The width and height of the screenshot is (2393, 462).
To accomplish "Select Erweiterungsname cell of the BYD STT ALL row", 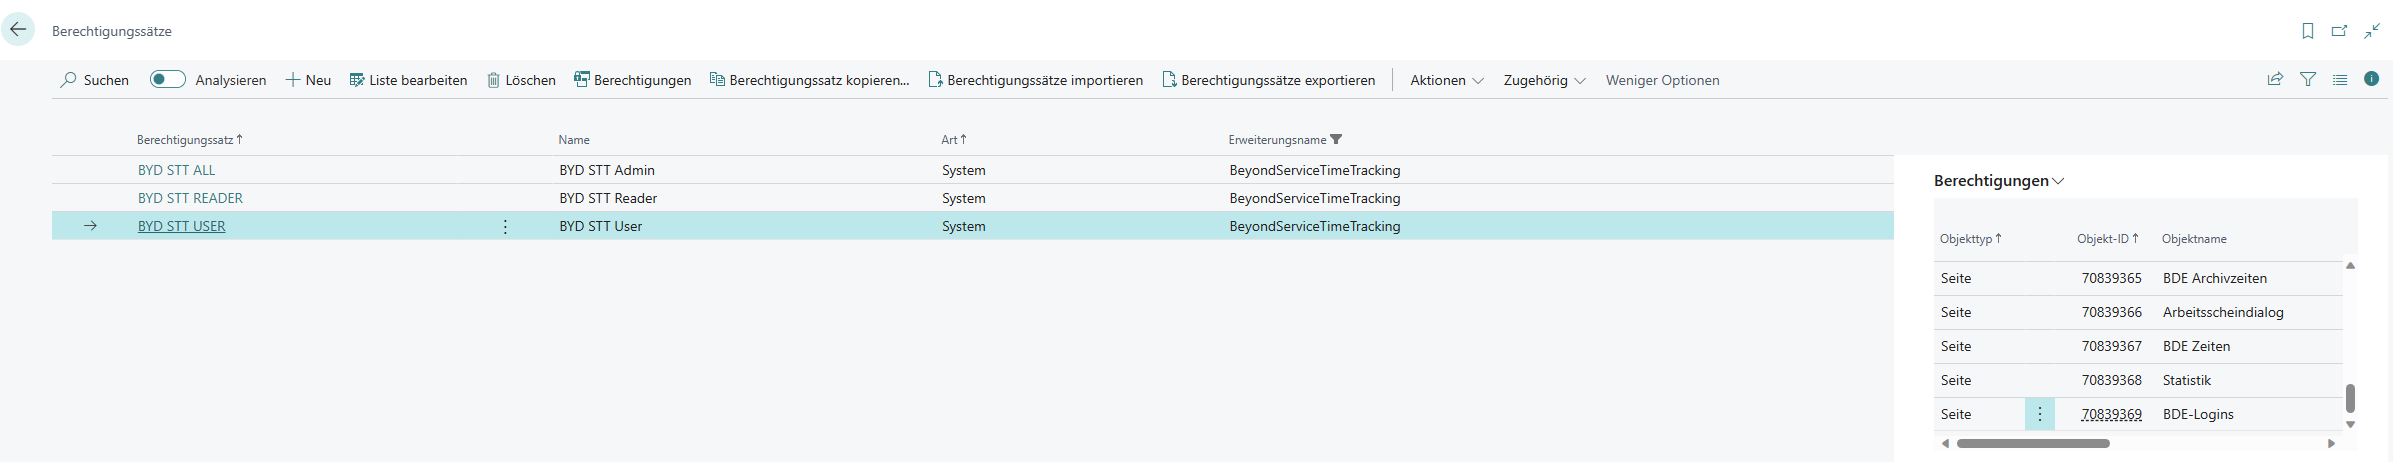I will 1315,170.
